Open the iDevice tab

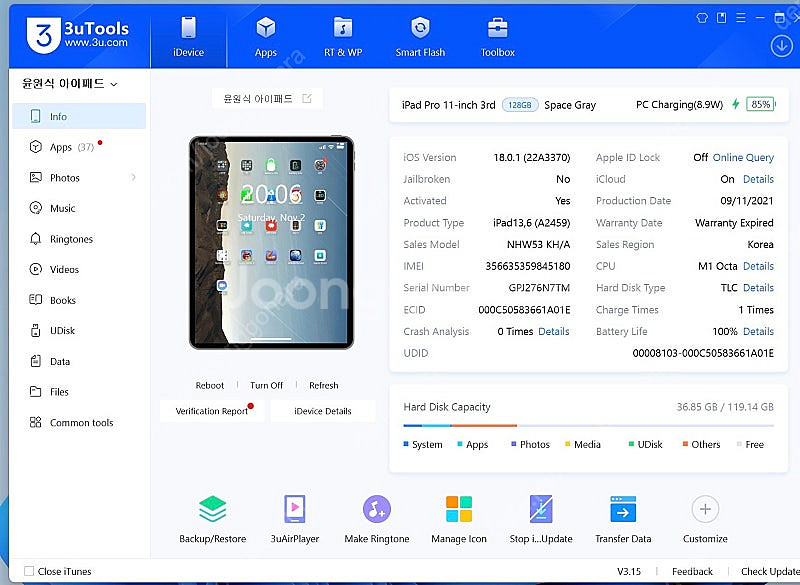coord(188,37)
